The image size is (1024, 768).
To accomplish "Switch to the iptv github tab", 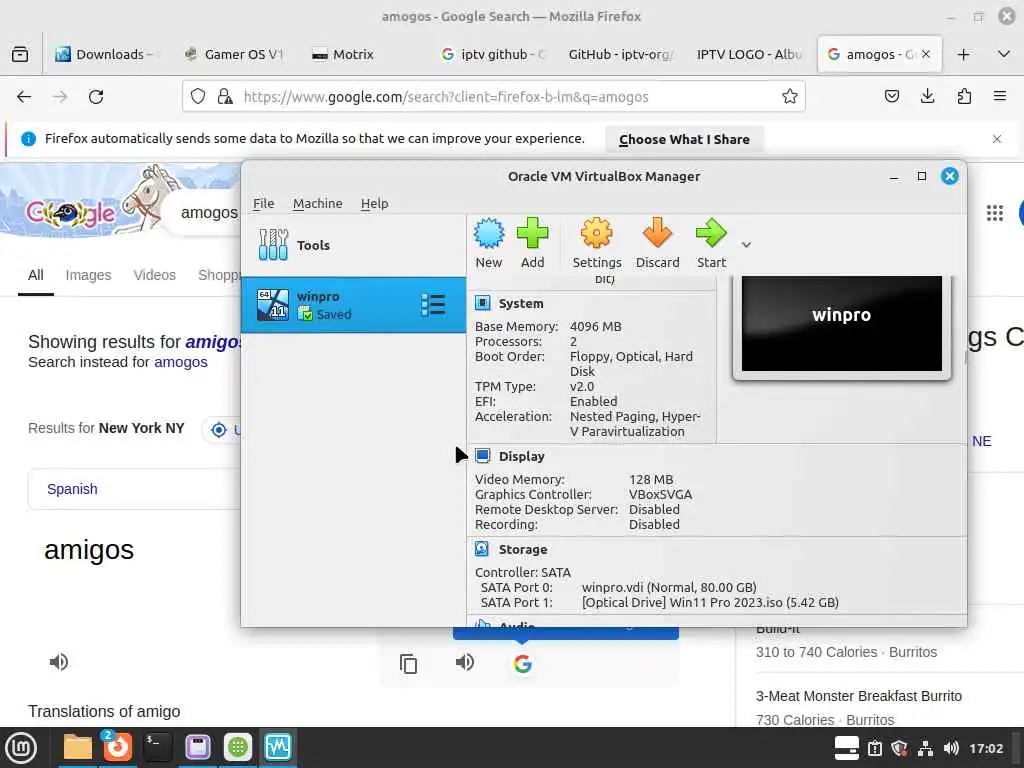I will 492,54.
